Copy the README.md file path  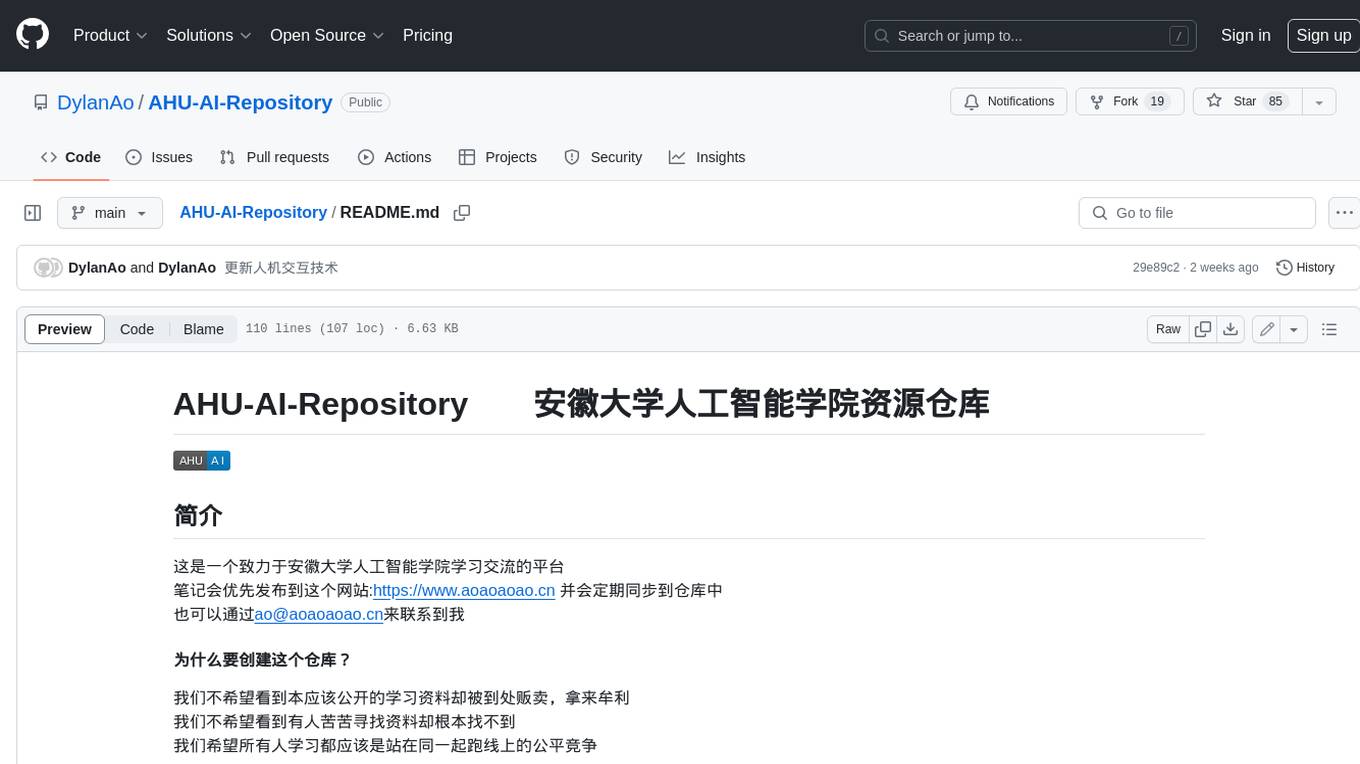462,213
